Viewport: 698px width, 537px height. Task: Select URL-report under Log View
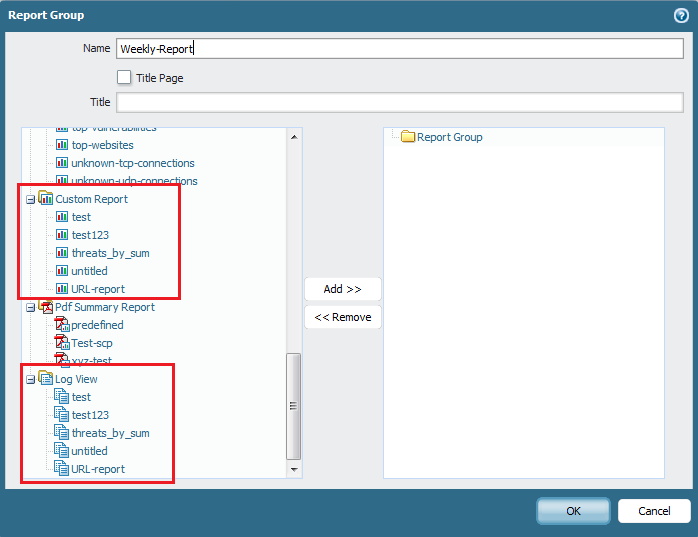click(98, 469)
